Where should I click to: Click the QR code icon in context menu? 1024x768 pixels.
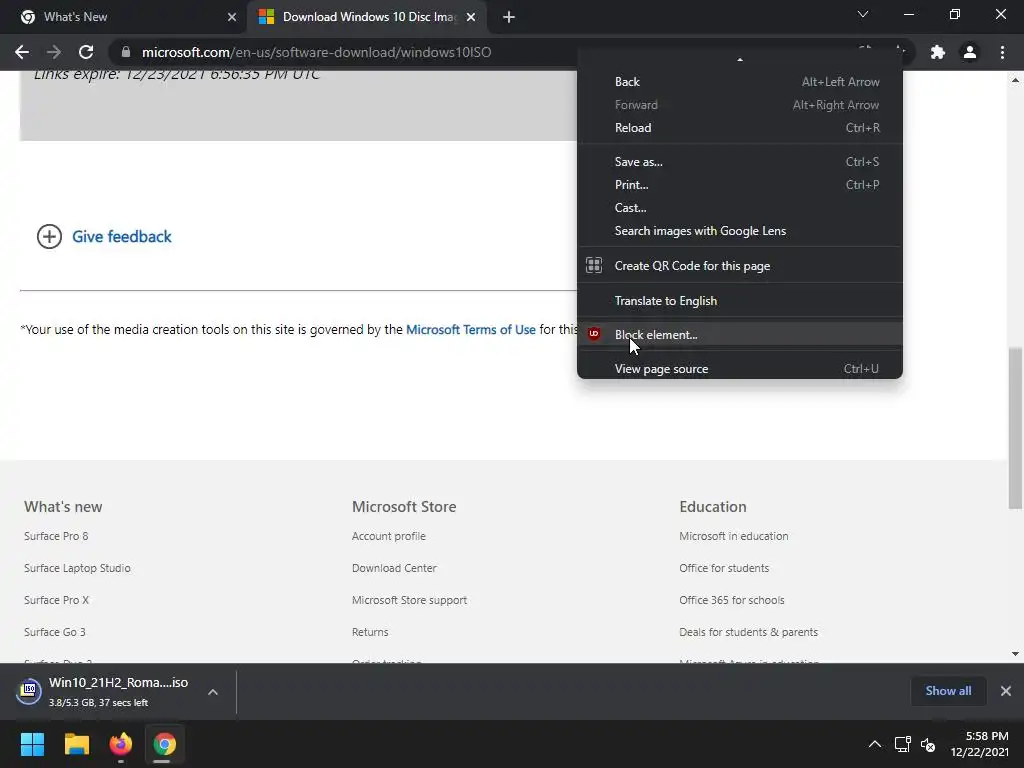point(594,264)
